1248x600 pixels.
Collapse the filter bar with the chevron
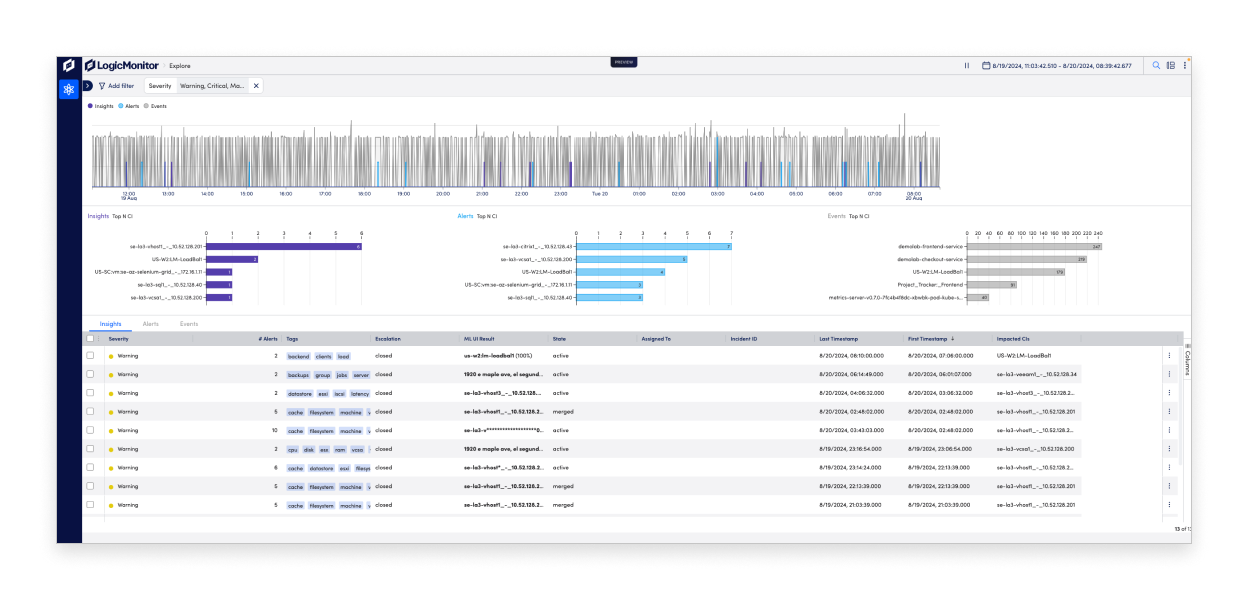[x=87, y=86]
